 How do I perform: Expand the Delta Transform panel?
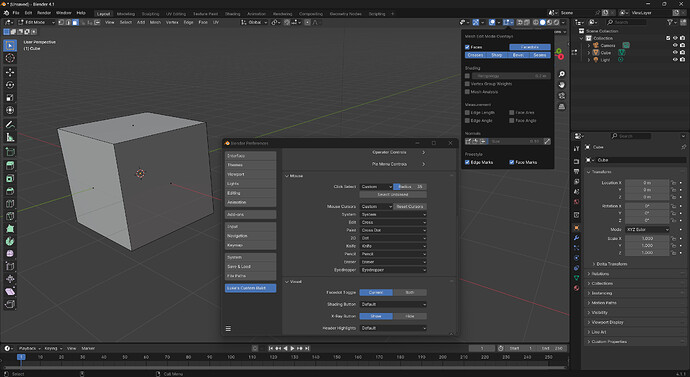pos(611,264)
